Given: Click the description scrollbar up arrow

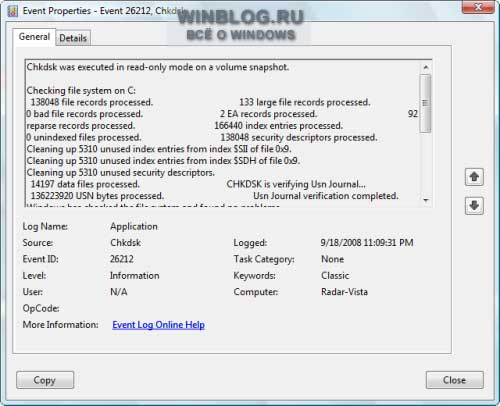Looking at the screenshot, I should [x=426, y=67].
